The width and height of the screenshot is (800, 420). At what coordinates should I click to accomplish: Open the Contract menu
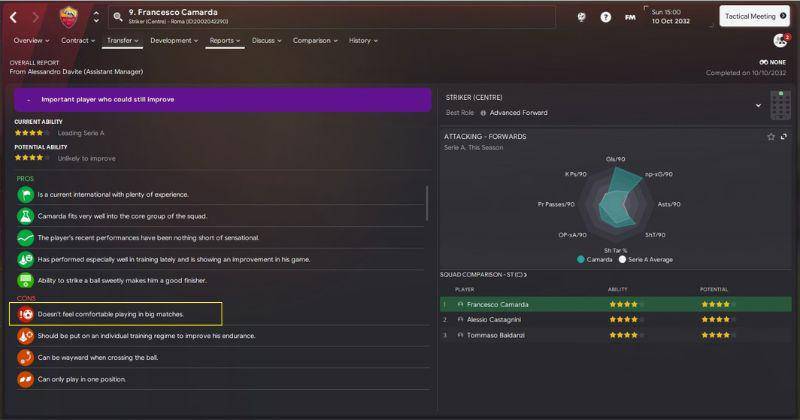78,40
